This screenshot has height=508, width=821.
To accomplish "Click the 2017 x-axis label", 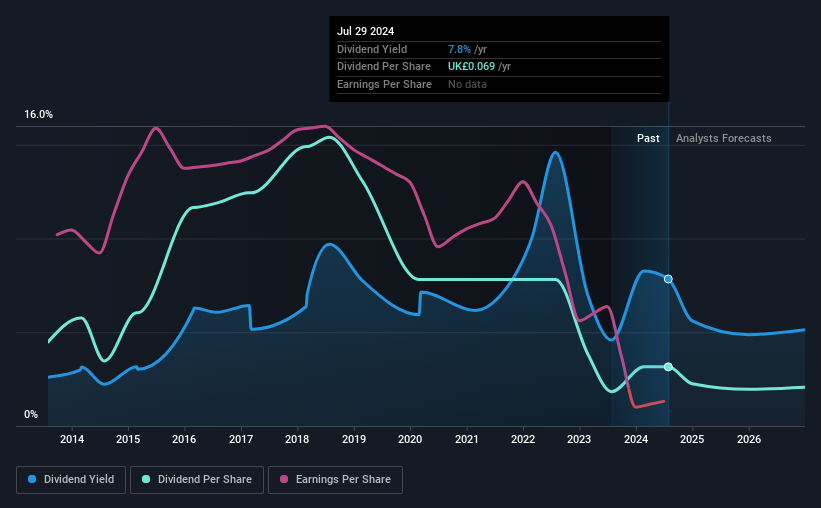I will pos(241,439).
